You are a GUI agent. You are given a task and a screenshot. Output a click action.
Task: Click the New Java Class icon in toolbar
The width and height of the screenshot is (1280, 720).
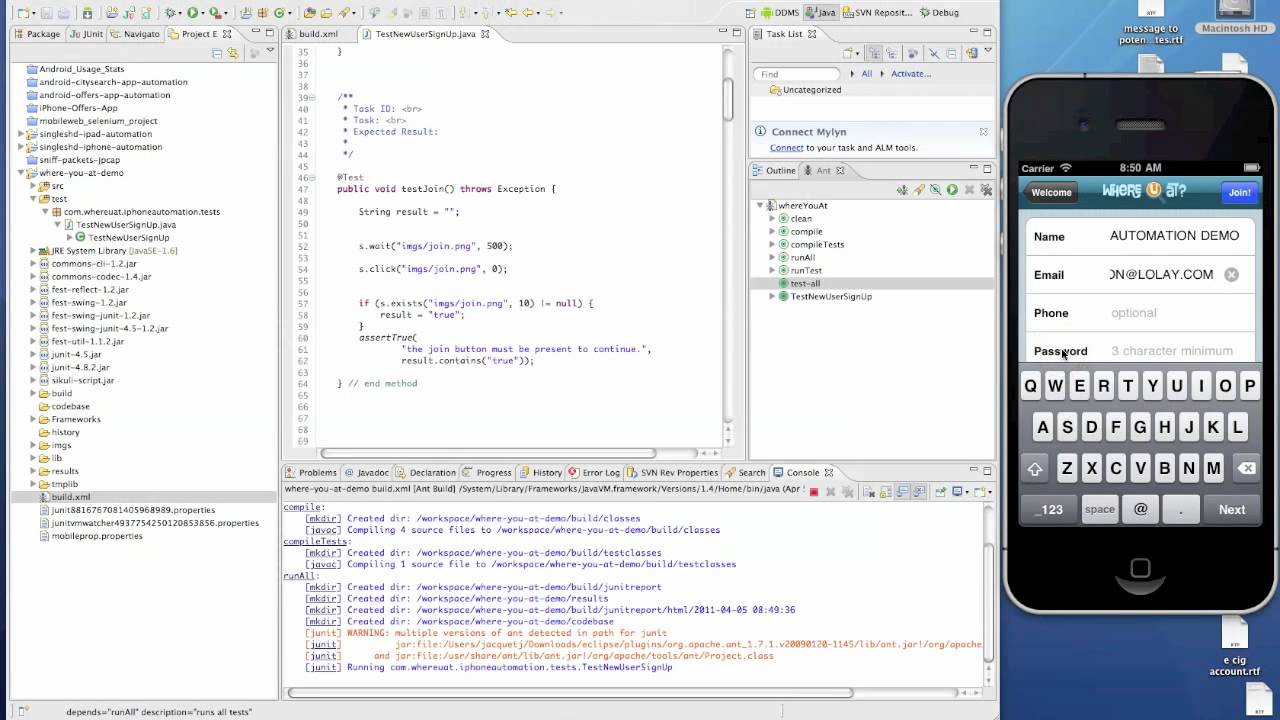[279, 13]
